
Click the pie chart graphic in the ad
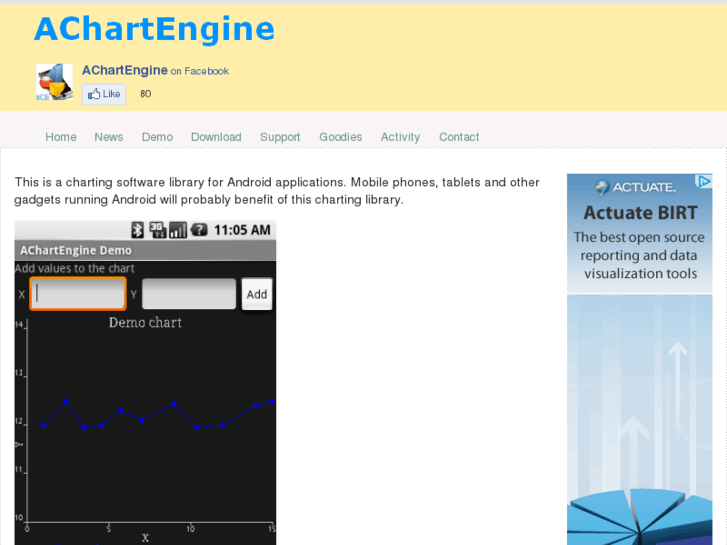click(639, 517)
